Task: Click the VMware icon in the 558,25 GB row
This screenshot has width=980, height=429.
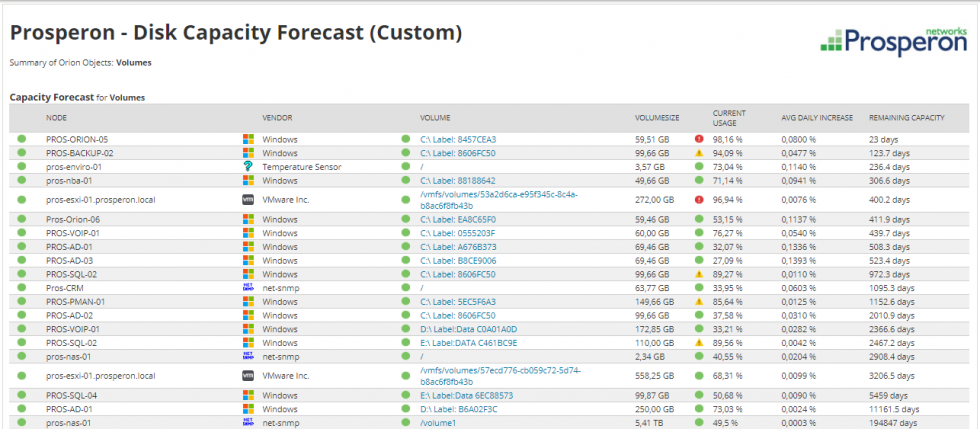Action: tap(248, 376)
